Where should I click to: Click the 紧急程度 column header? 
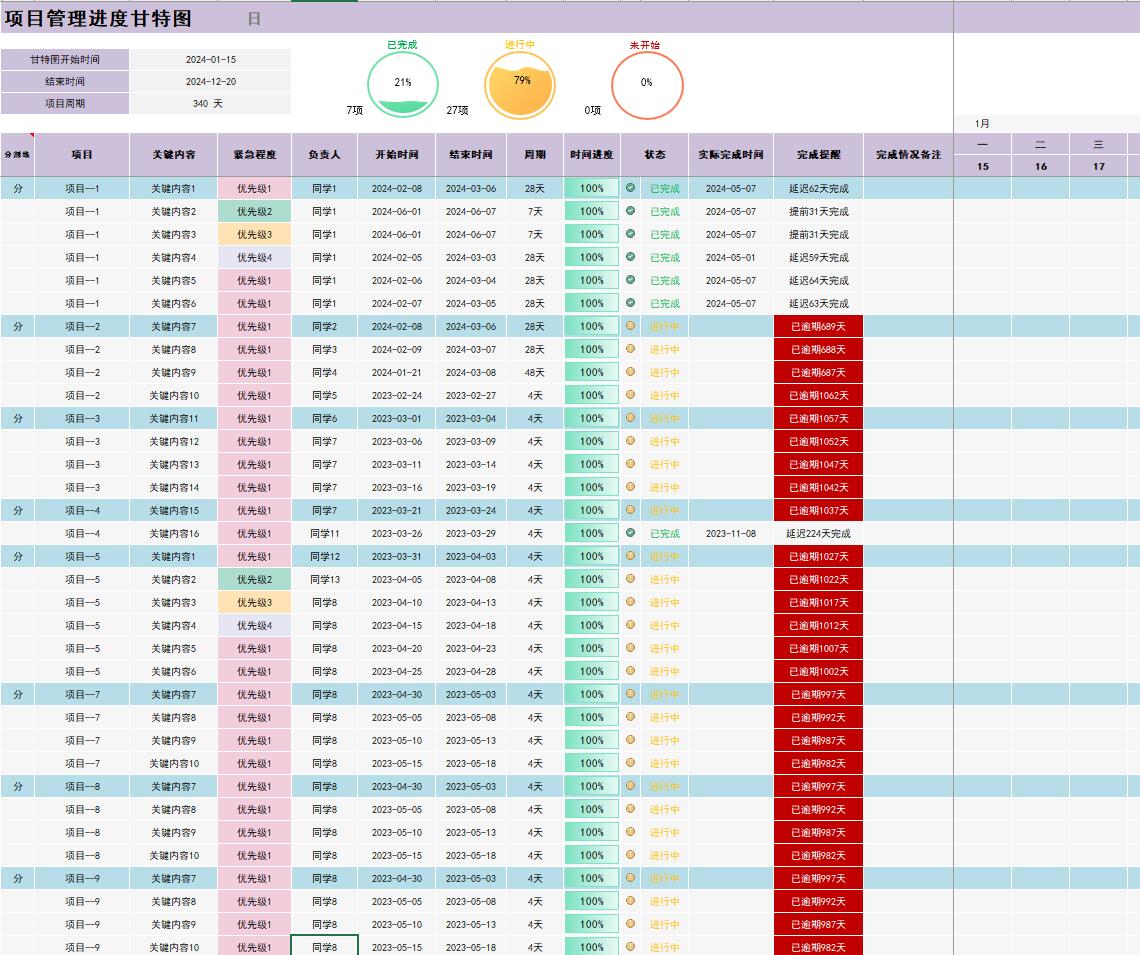(254, 155)
